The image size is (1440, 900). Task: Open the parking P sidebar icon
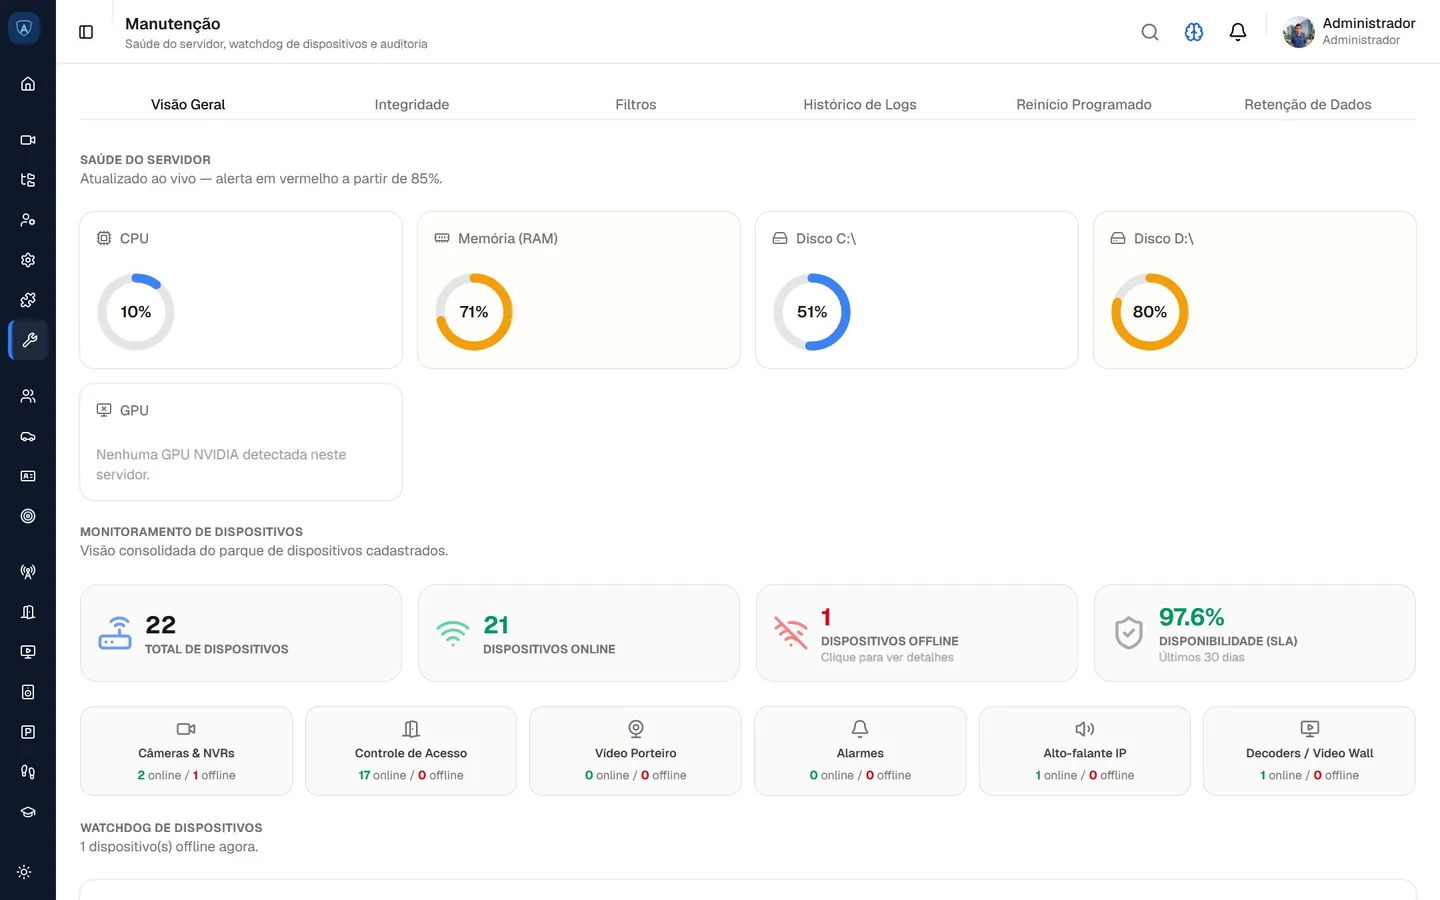pyautogui.click(x=28, y=732)
